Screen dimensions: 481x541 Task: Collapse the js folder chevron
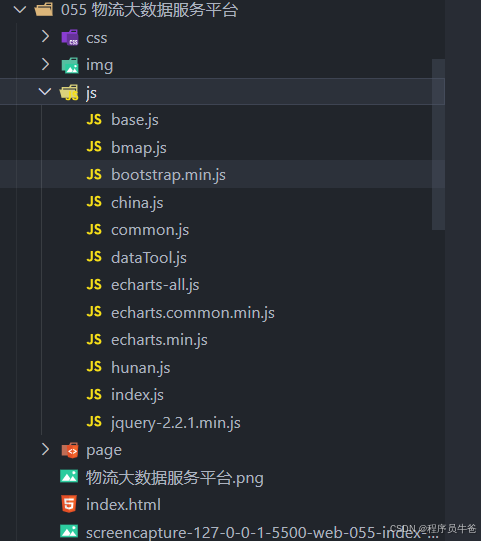(x=45, y=91)
